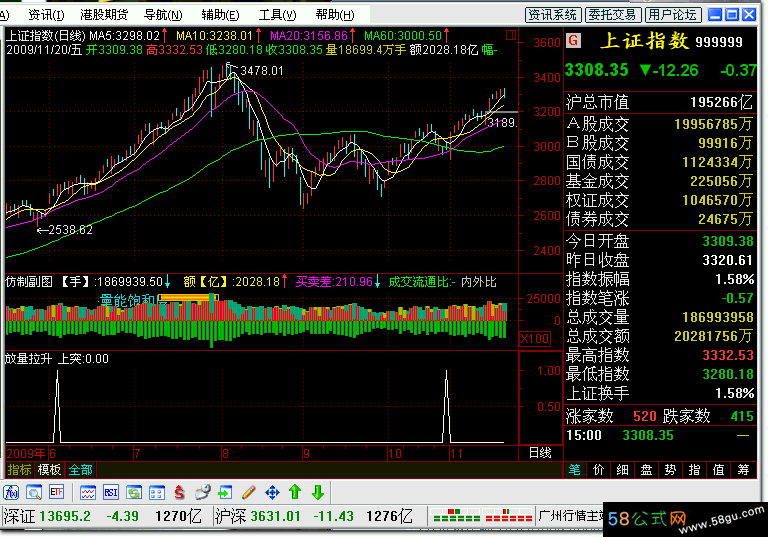Viewport: 768px width, 537px height.
Task: Click the 委托交易 button
Action: (613, 15)
